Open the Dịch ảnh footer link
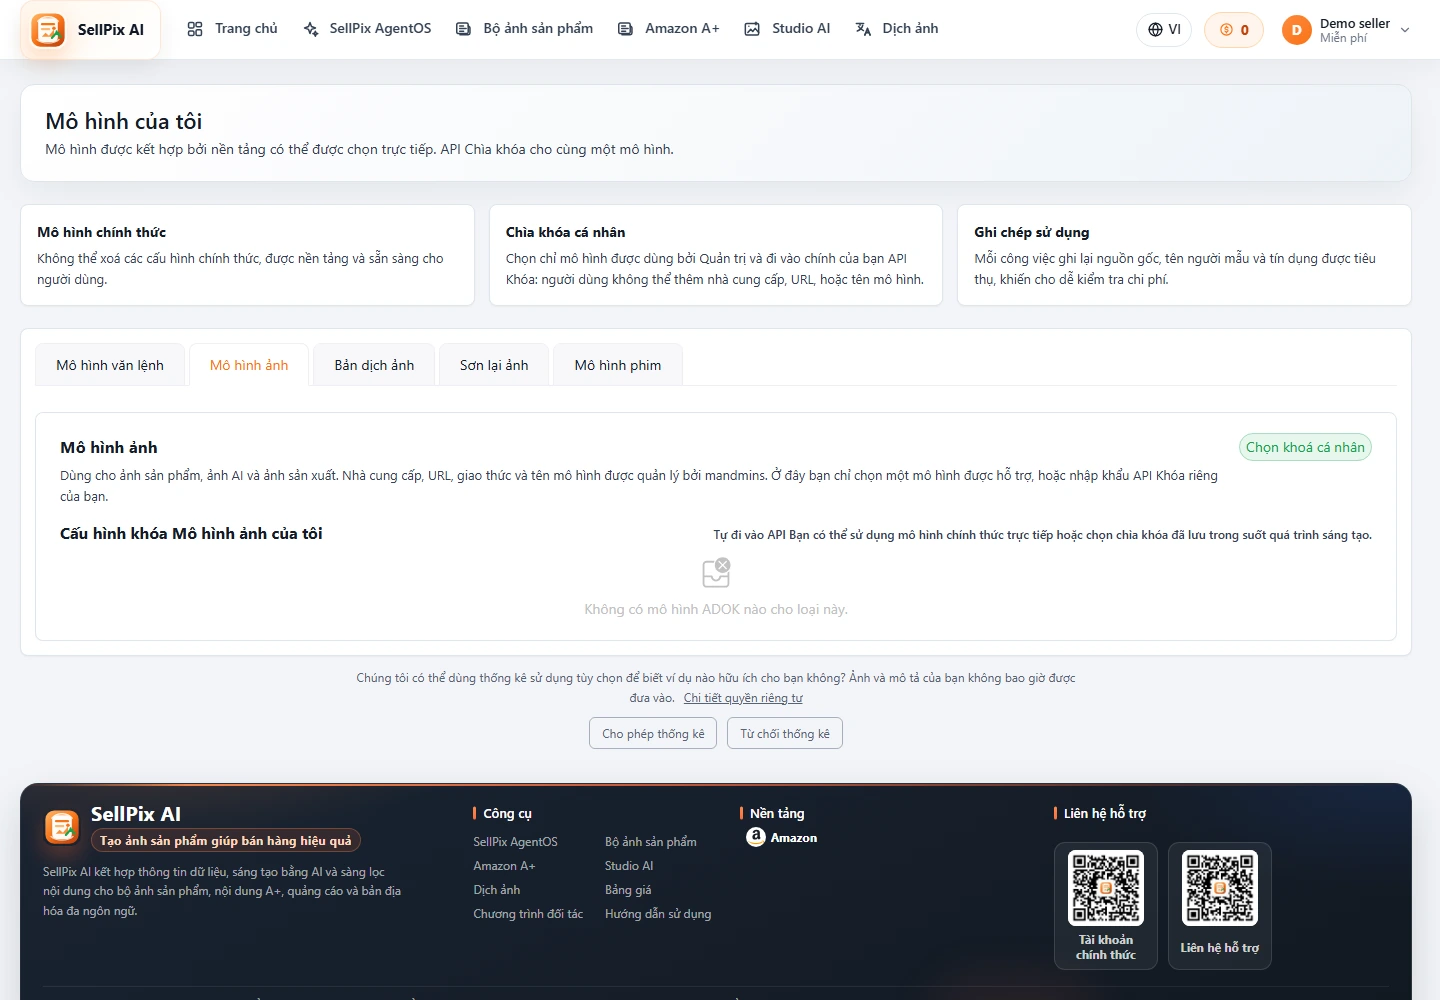The width and height of the screenshot is (1440, 1000). [x=497, y=890]
